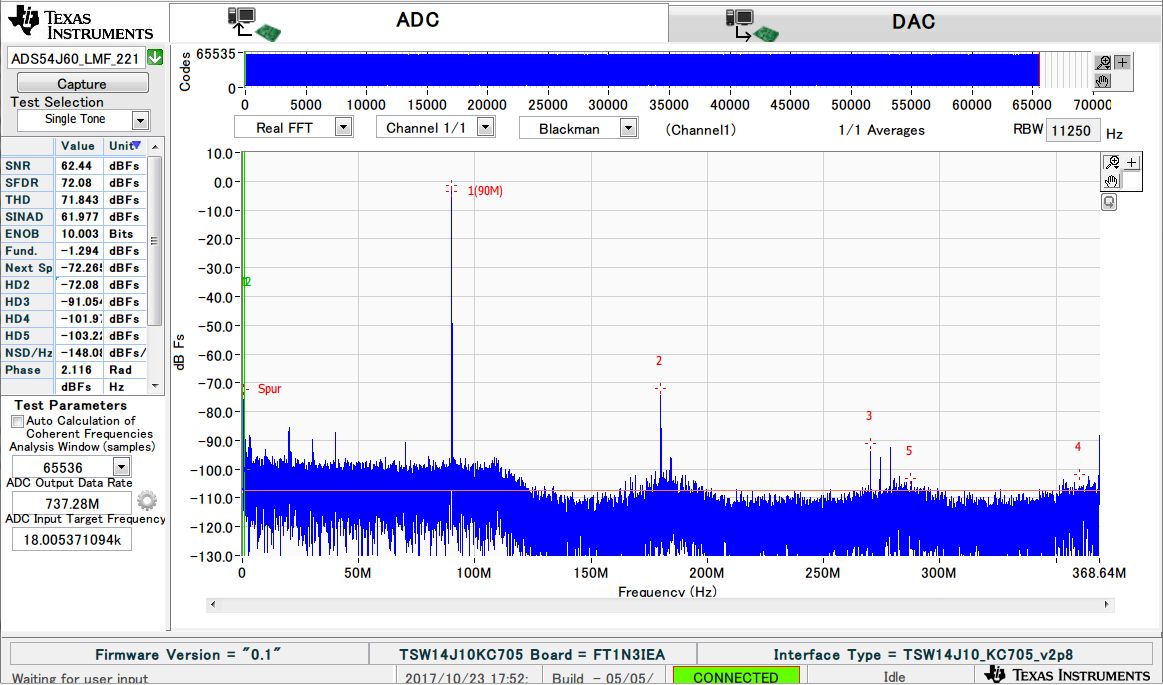Click the Idle status indicator
The width and height of the screenshot is (1163, 685).
pyautogui.click(x=894, y=676)
